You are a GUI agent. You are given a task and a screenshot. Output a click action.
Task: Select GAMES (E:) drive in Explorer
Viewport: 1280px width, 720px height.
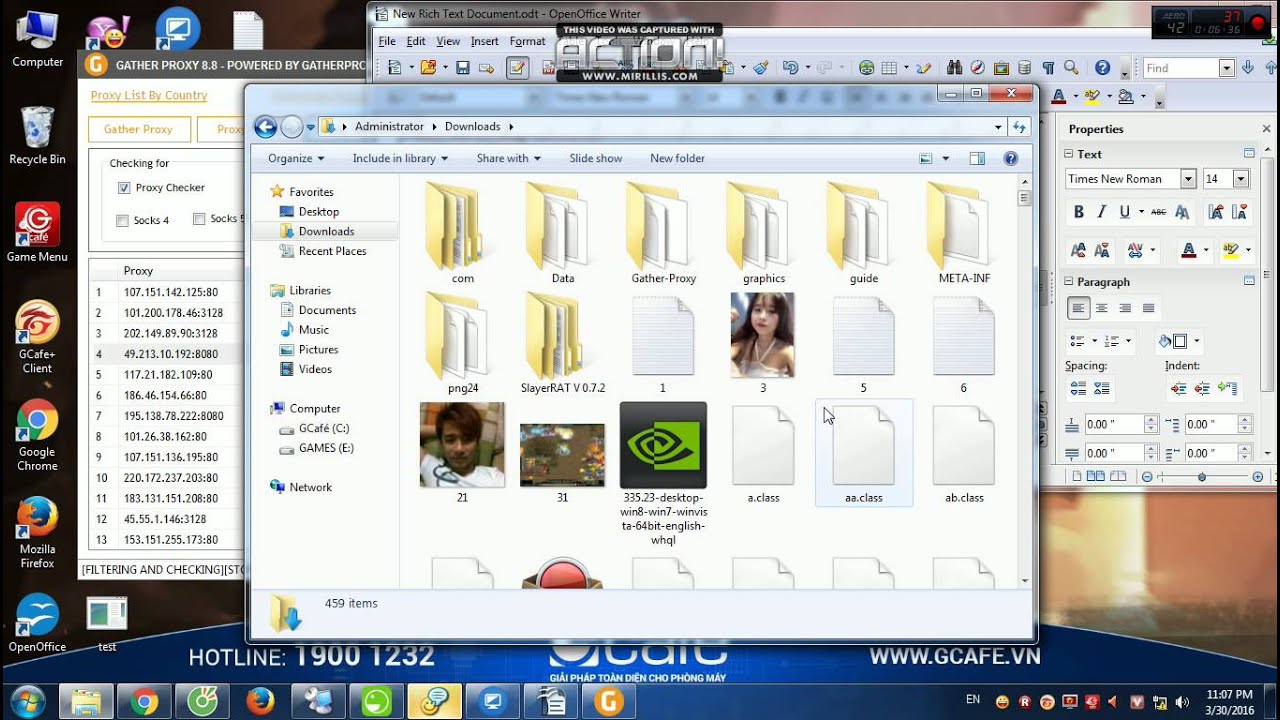tap(326, 448)
